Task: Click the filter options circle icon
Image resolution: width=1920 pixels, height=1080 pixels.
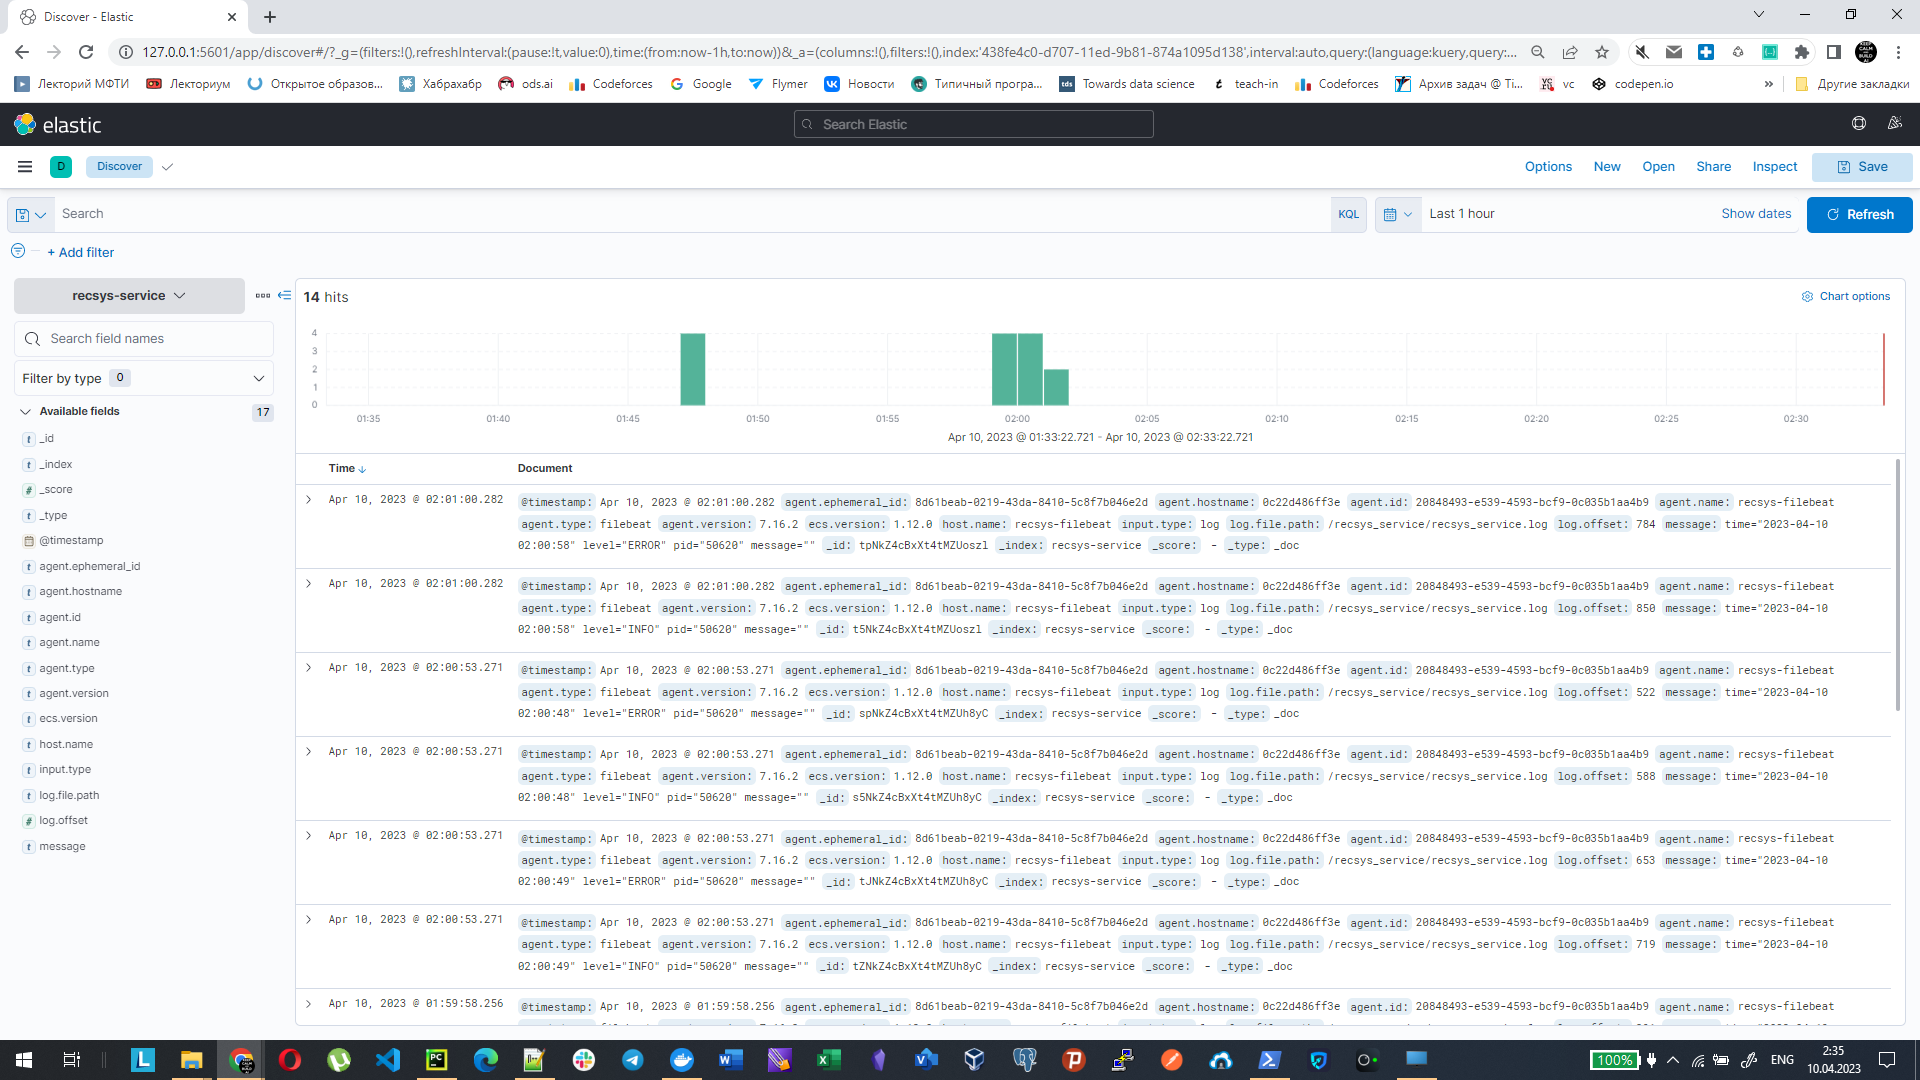Action: [x=18, y=251]
